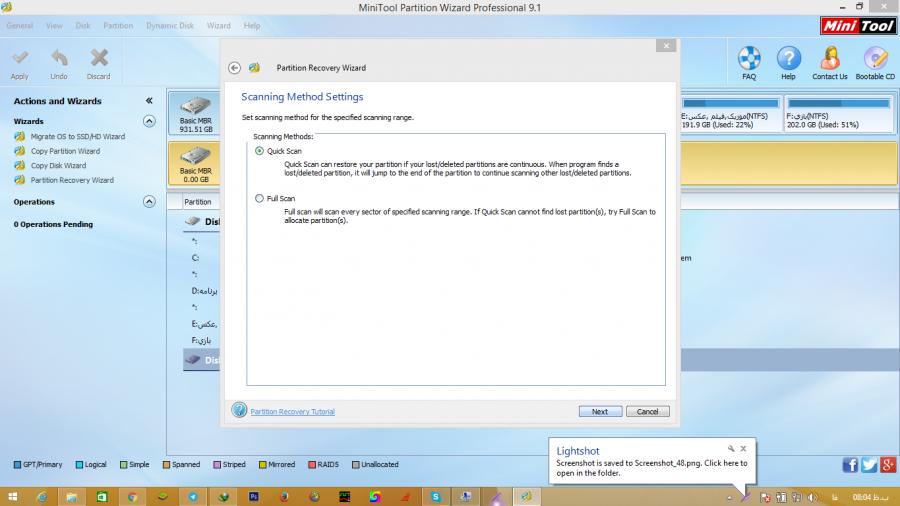Click the back arrow in wizard dialog
Screen dimensions: 900x506
click(x=234, y=68)
